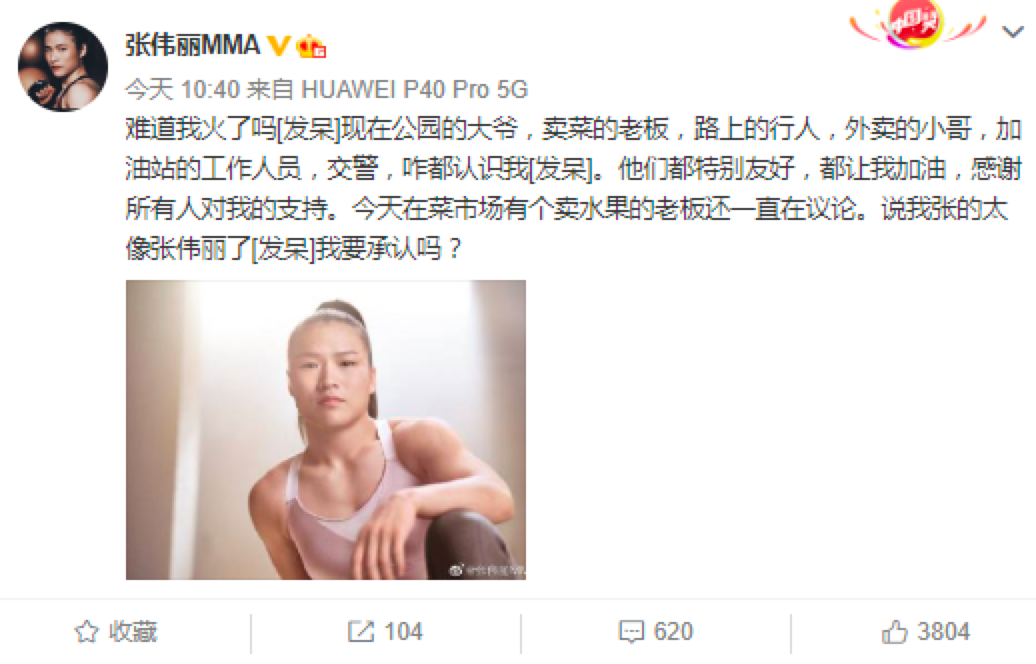Open the 张伟丽MMA profile avatar
The image size is (1036, 664).
click(x=63, y=66)
